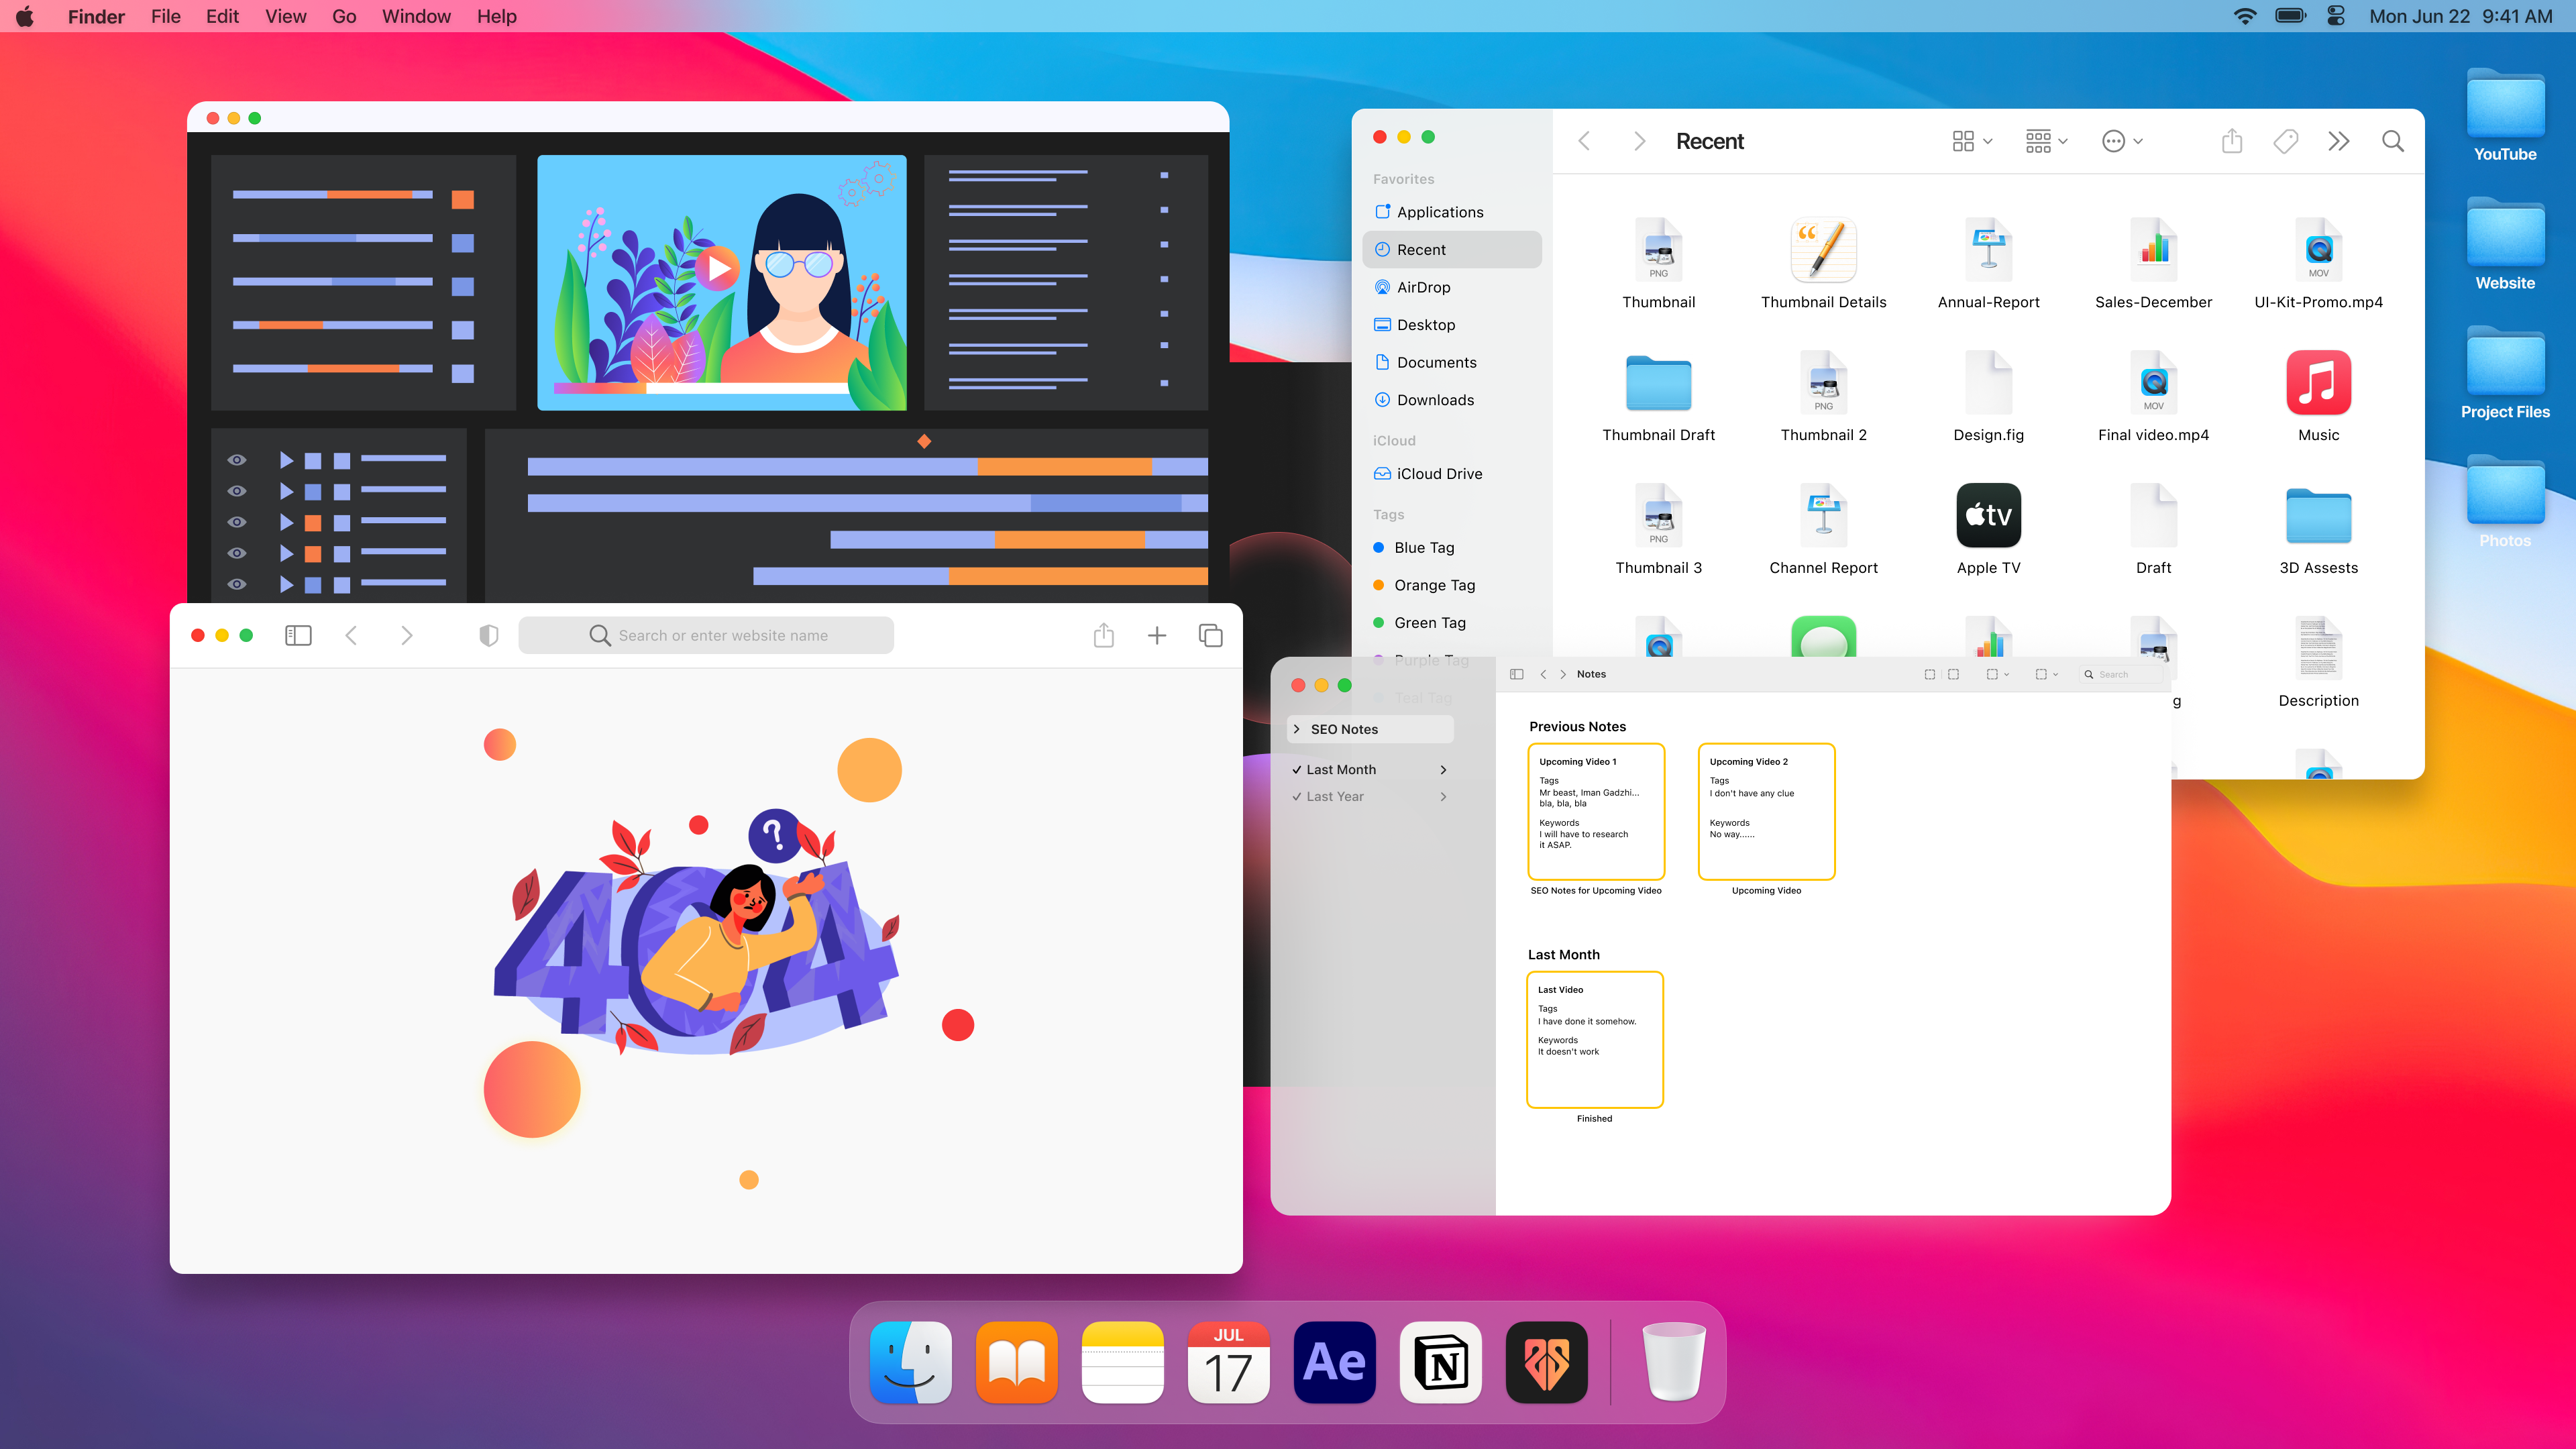This screenshot has height=1449, width=2576.
Task: Click the Finder tag icon in the toolbar
Action: click(2285, 141)
